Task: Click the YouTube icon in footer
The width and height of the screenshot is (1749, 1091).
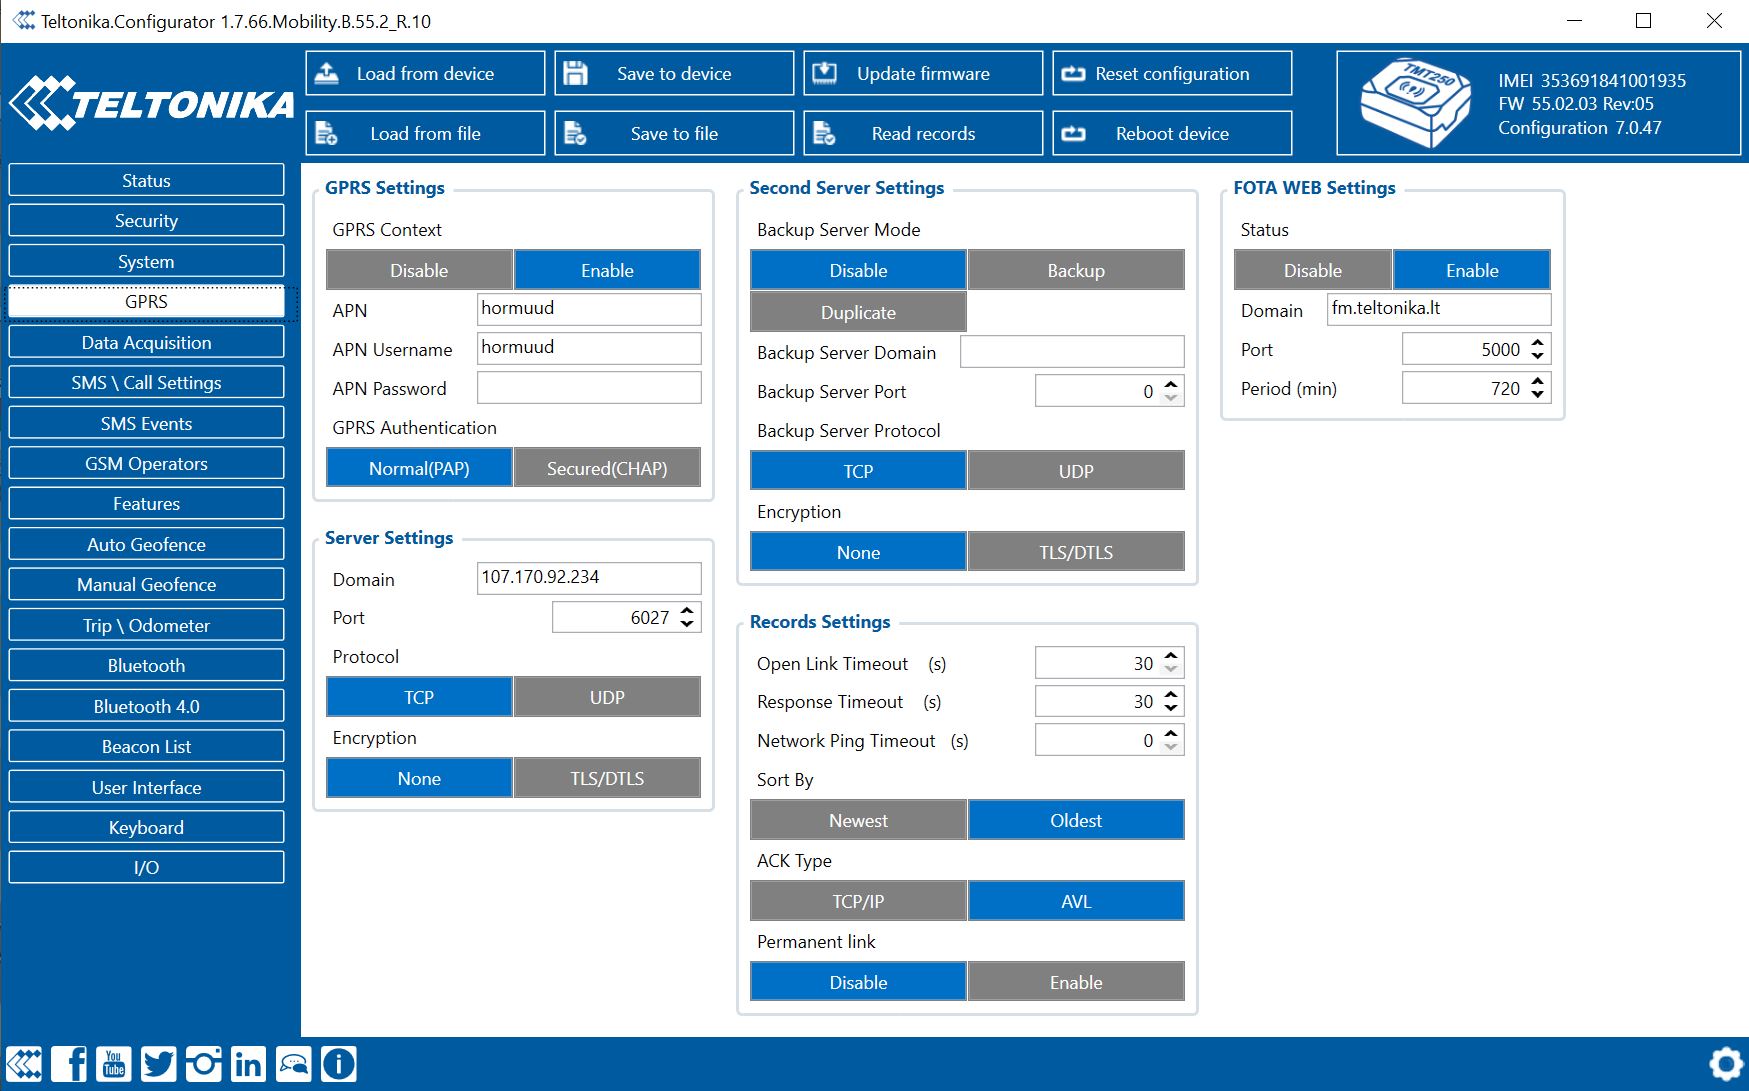Action: (x=114, y=1064)
